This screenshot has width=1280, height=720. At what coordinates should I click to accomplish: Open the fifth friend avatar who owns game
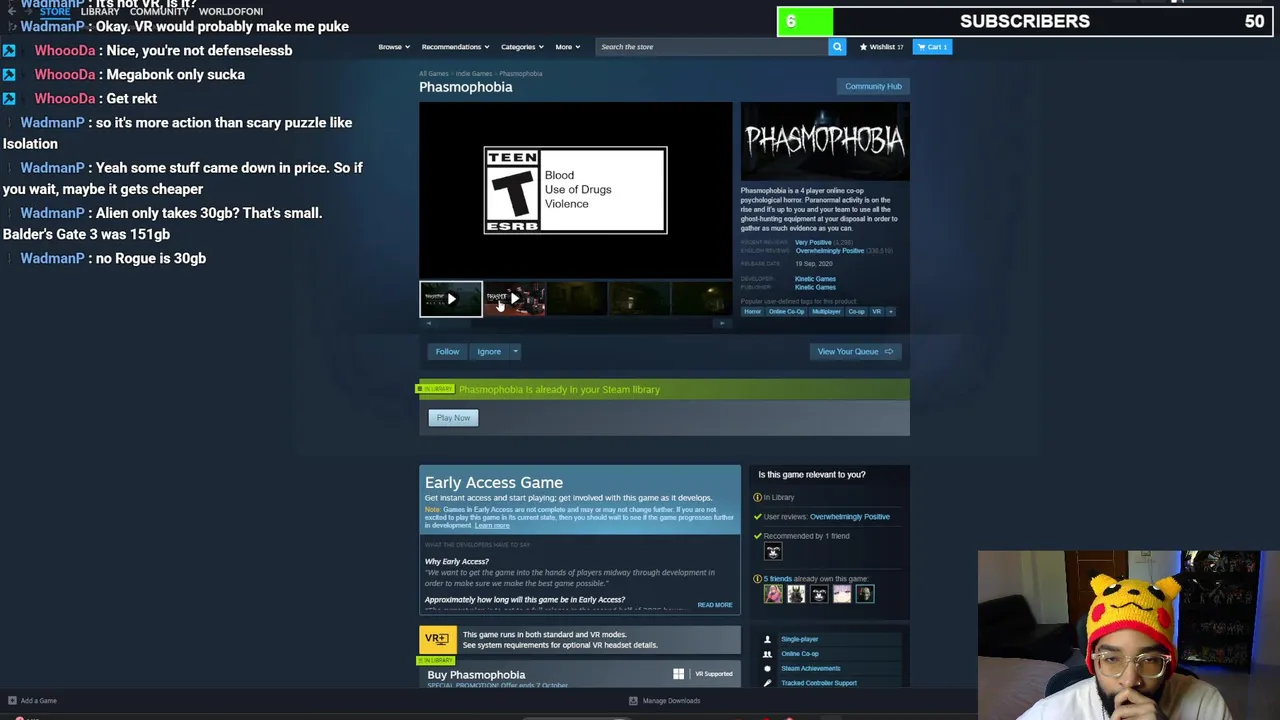tap(865, 594)
